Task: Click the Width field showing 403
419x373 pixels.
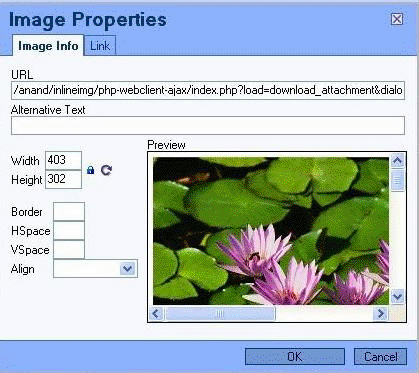Action: [x=63, y=160]
